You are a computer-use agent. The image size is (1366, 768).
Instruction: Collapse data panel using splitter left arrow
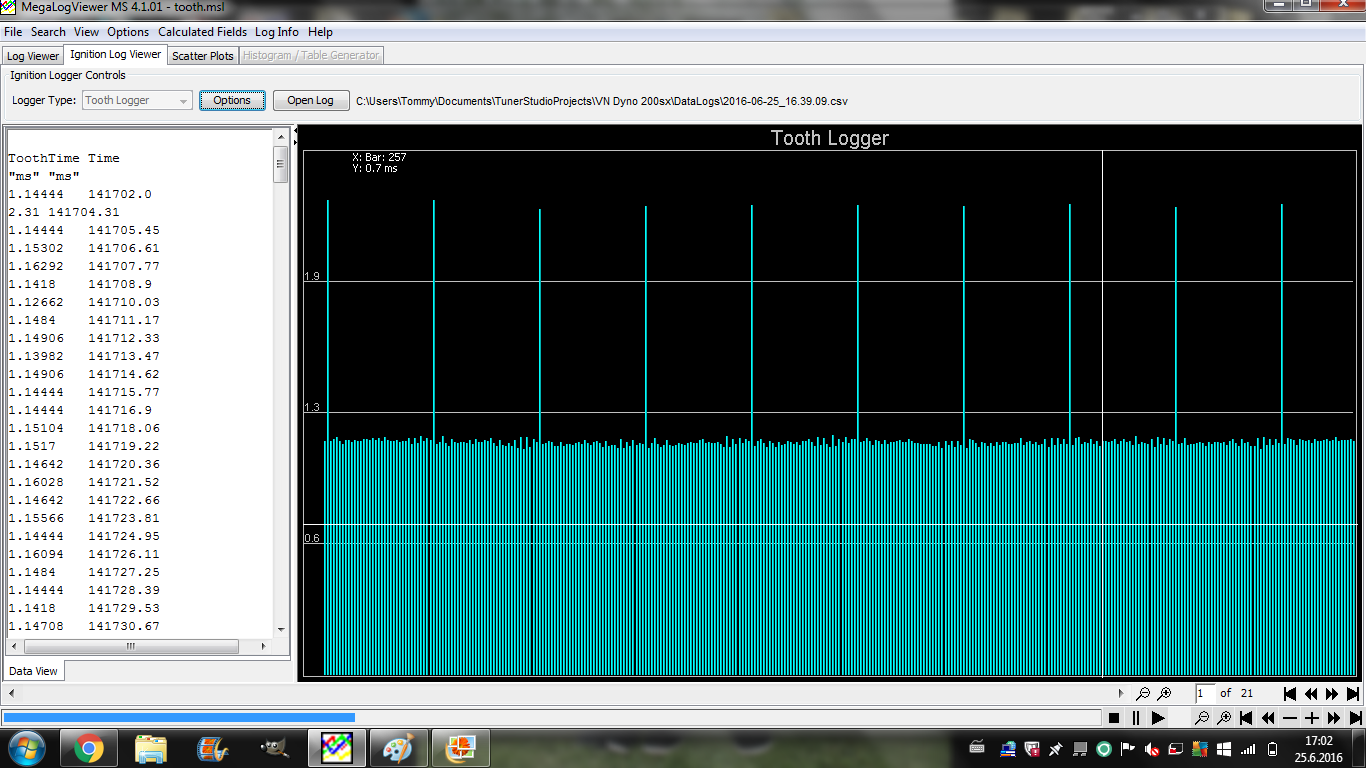(x=294, y=130)
